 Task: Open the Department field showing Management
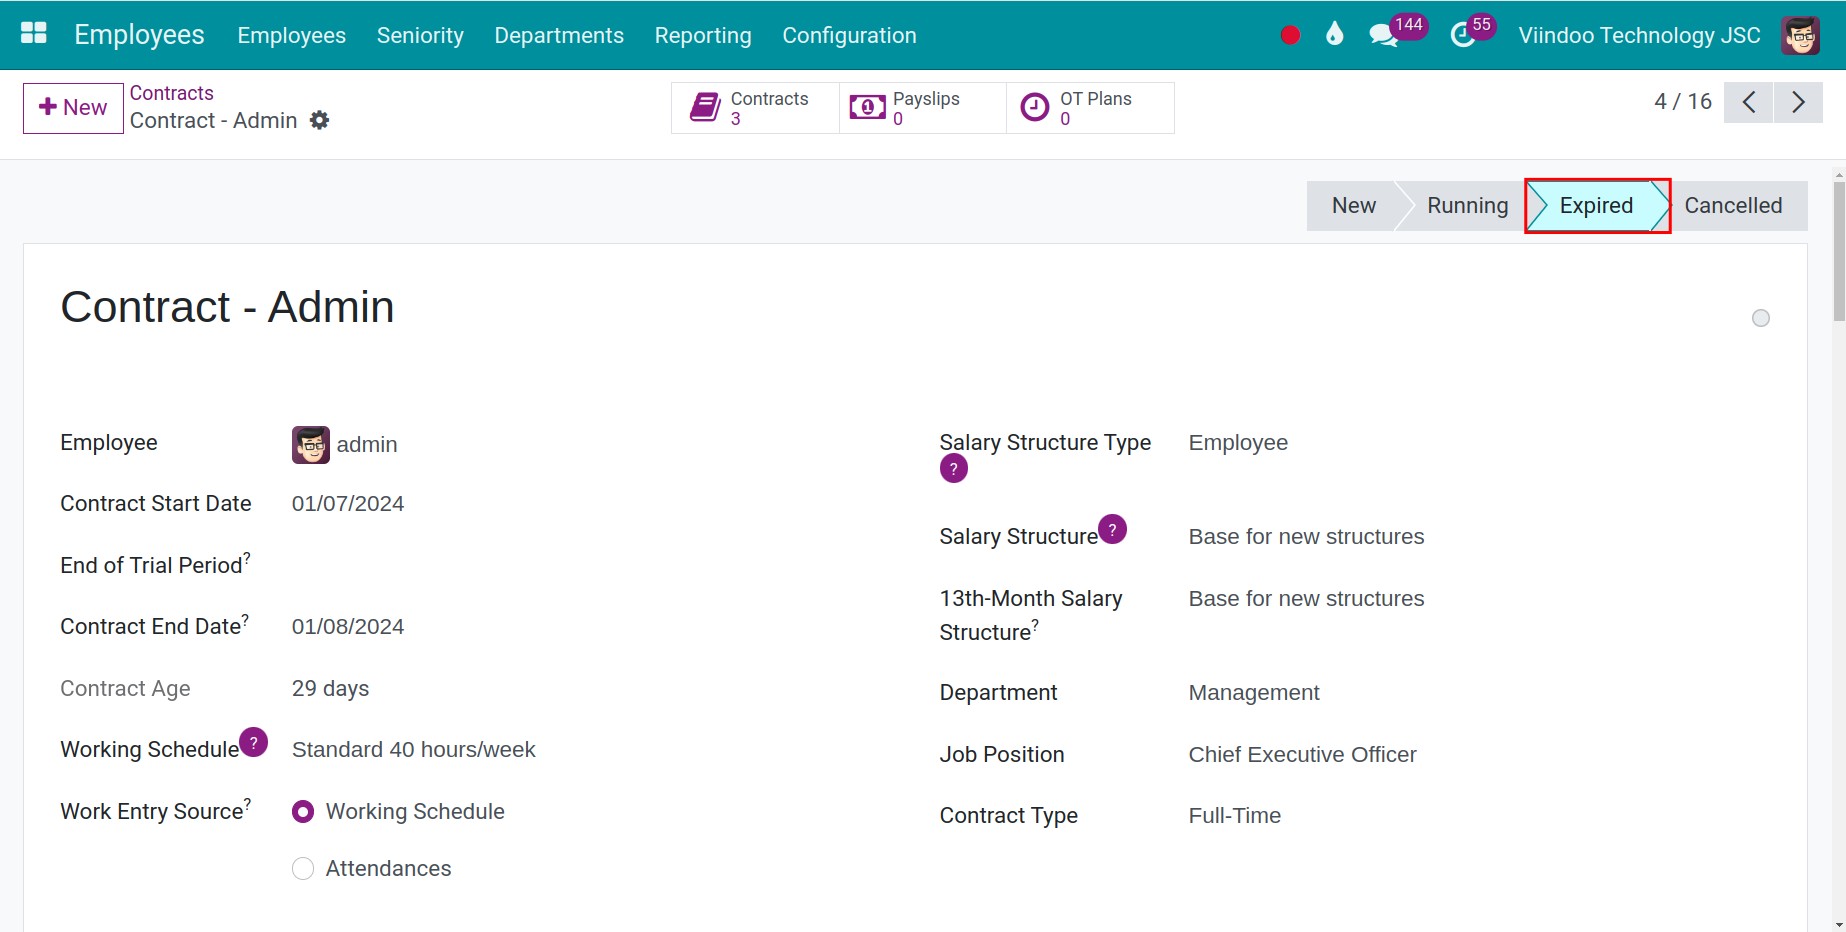click(x=1254, y=693)
